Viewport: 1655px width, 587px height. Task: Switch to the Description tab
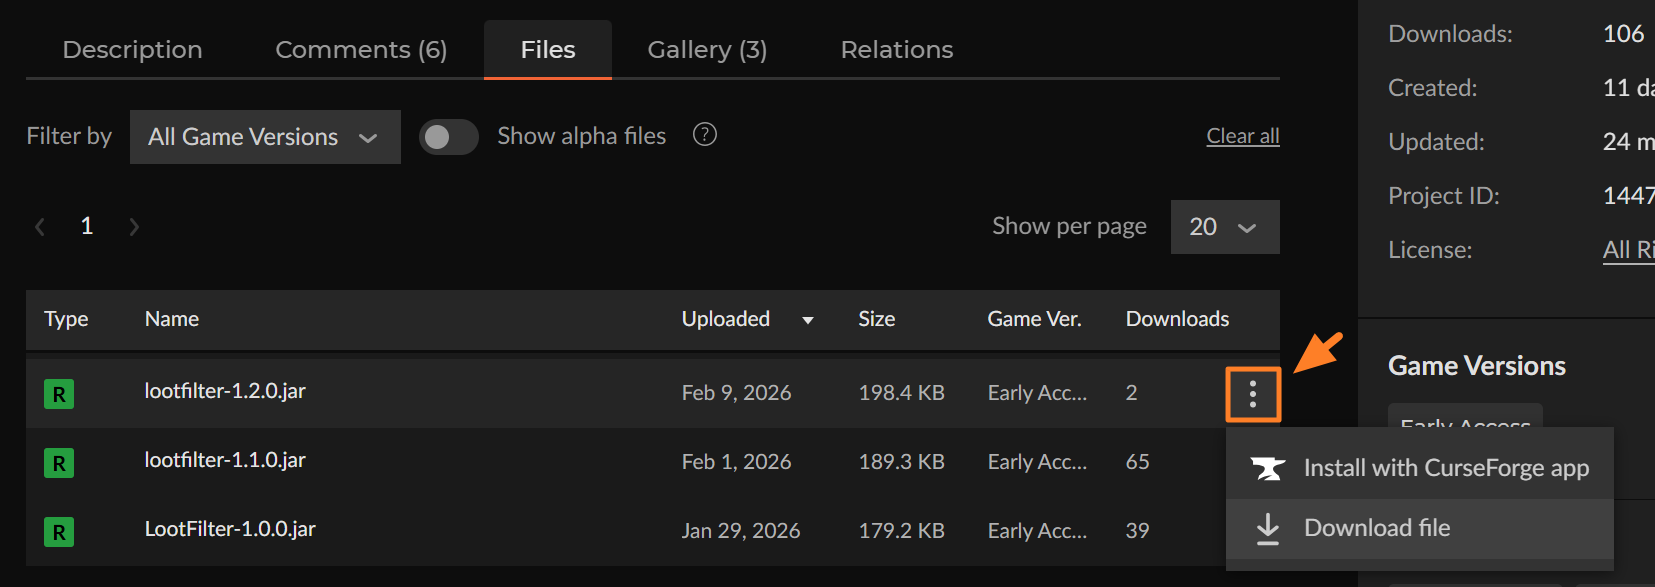(132, 50)
